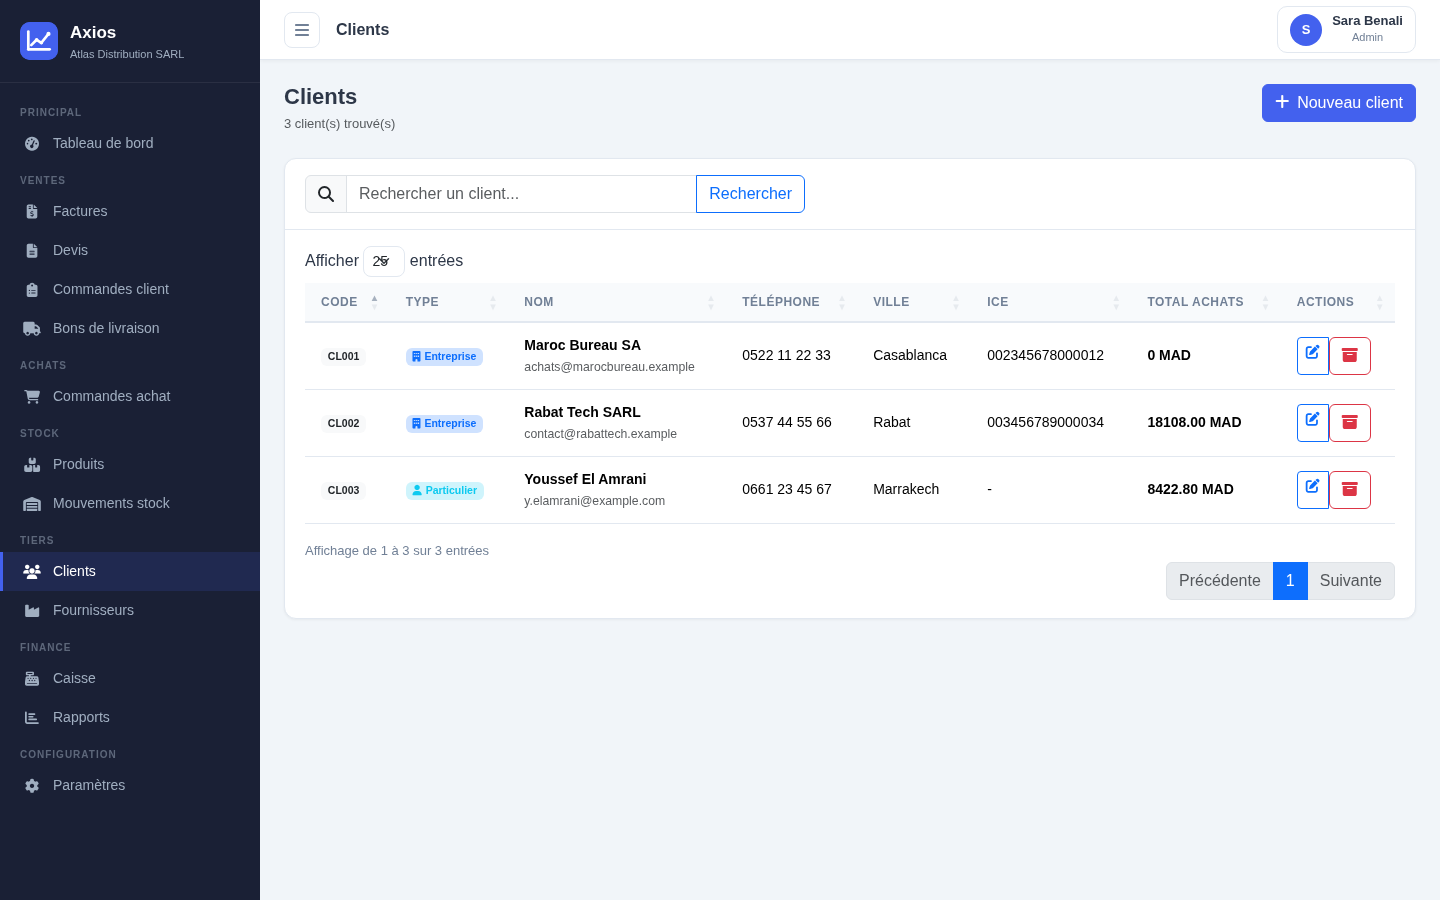The image size is (1440, 900).
Task: Archive client Maroc Bureau SA
Action: pyautogui.click(x=1350, y=356)
